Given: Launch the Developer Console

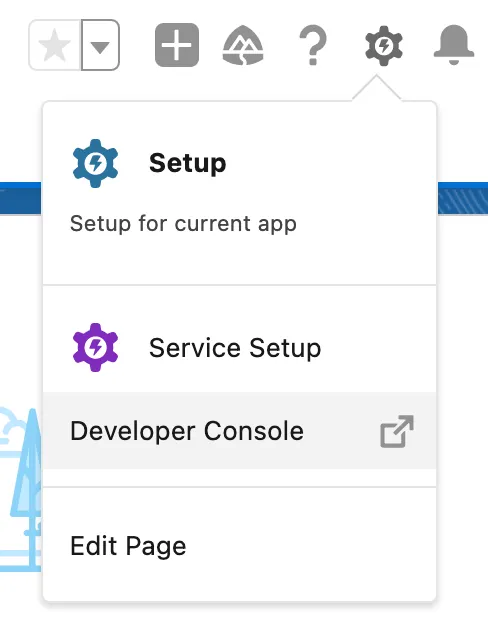Looking at the screenshot, I should (x=239, y=431).
